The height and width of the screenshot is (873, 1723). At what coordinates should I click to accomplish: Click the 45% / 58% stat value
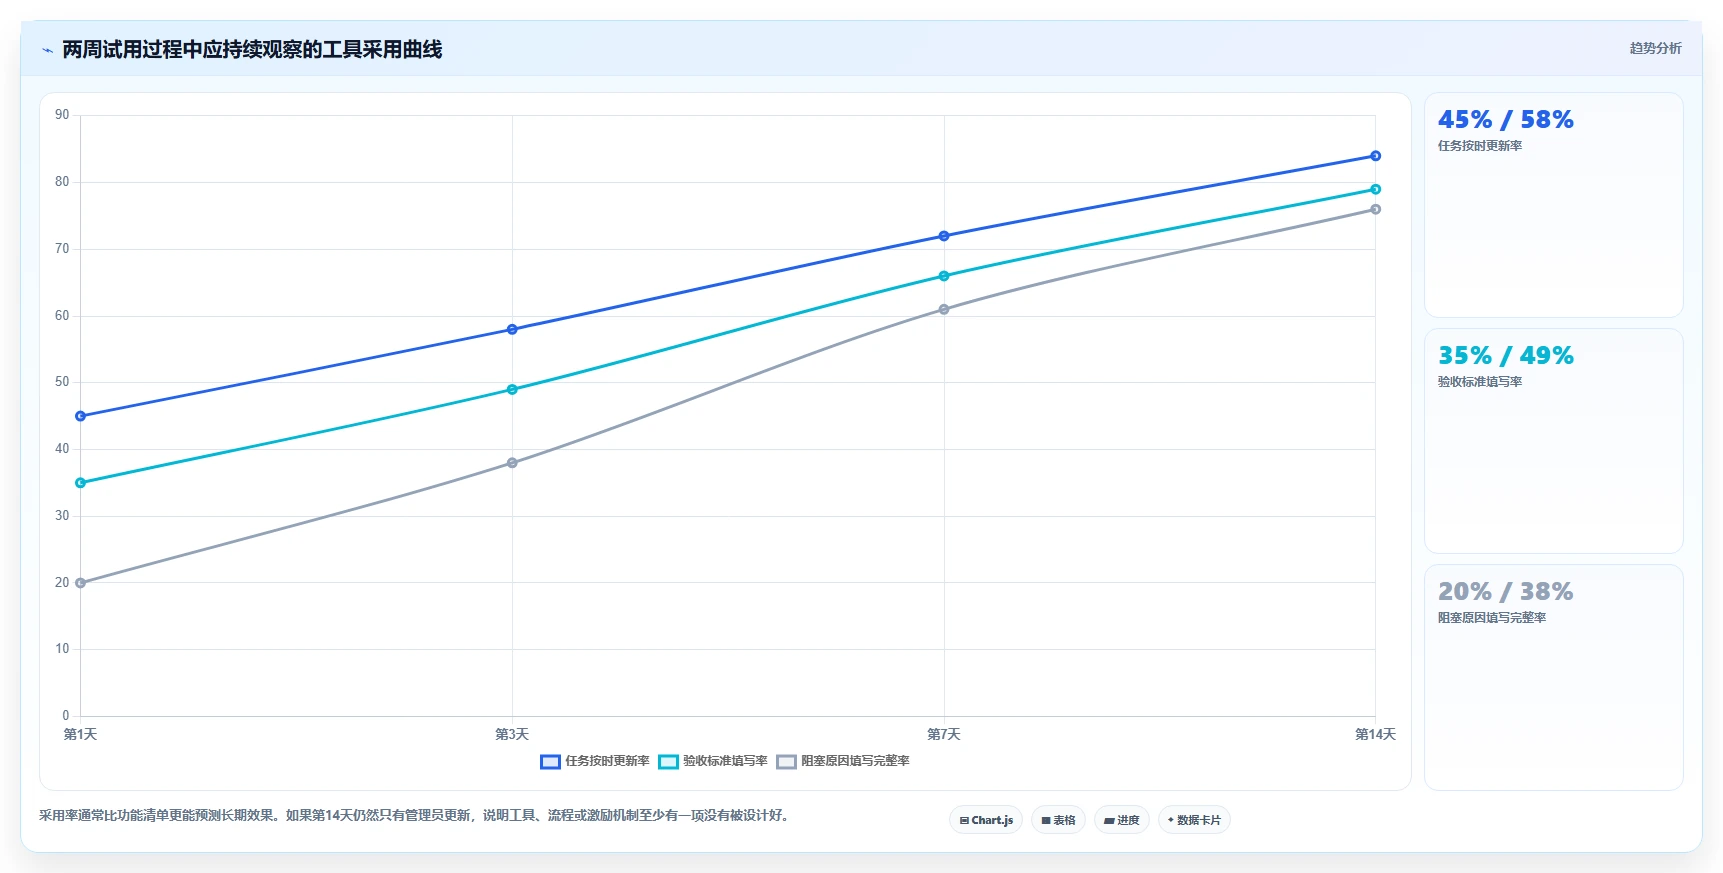tap(1505, 120)
